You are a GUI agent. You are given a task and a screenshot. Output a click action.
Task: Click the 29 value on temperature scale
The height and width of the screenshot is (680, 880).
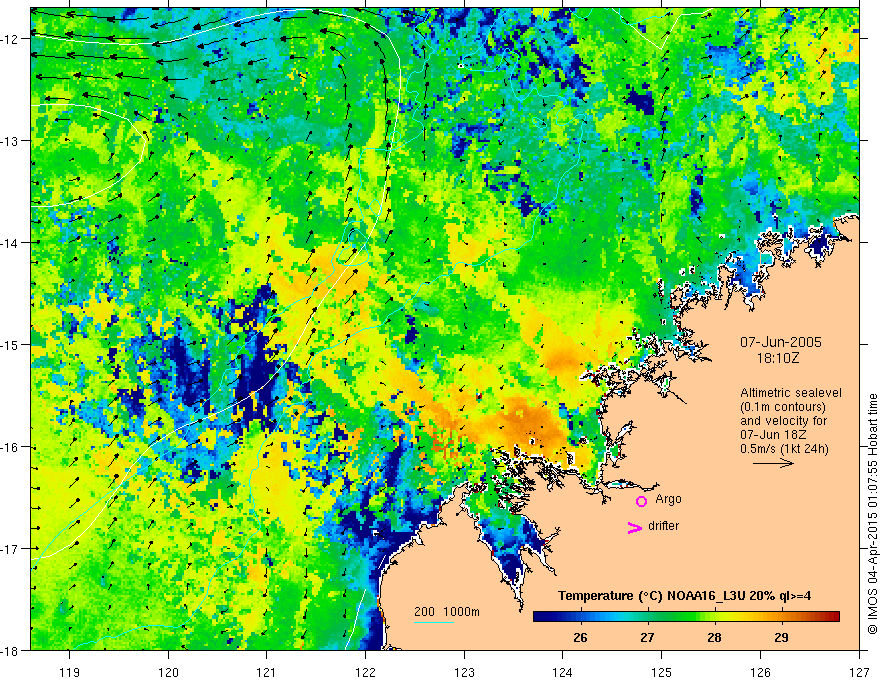[781, 637]
